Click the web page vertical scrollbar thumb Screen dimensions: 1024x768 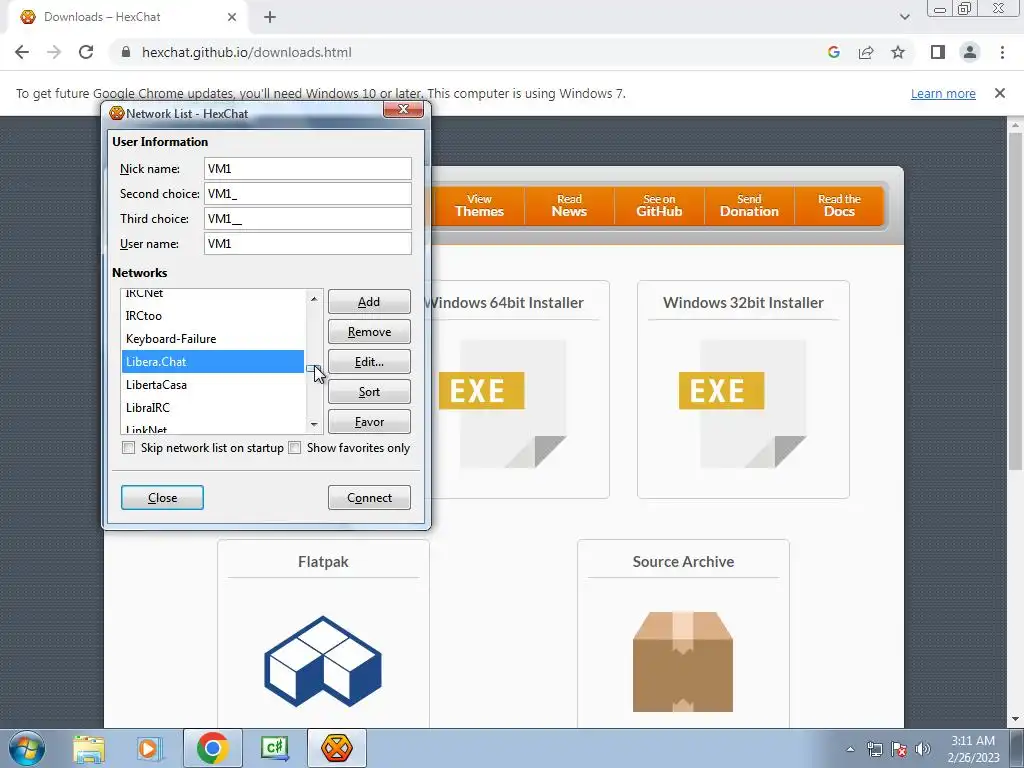[1015, 300]
